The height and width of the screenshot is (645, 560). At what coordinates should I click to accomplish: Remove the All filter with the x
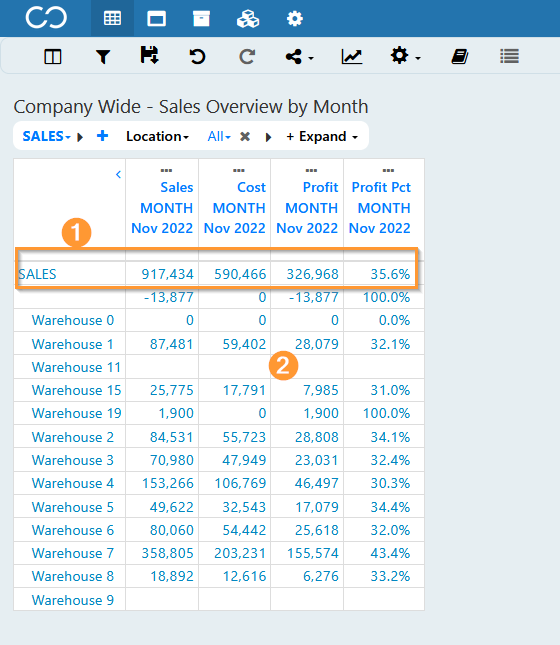click(x=245, y=136)
